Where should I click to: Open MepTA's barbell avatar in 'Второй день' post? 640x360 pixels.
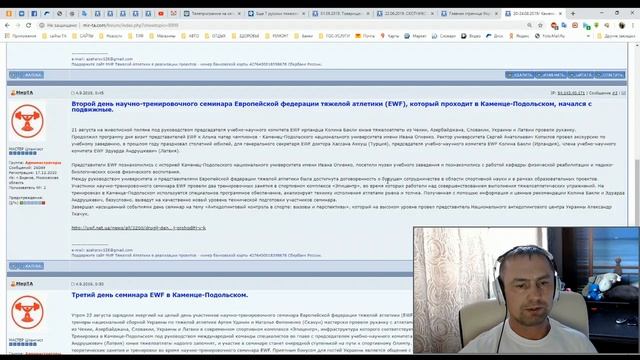click(x=27, y=121)
